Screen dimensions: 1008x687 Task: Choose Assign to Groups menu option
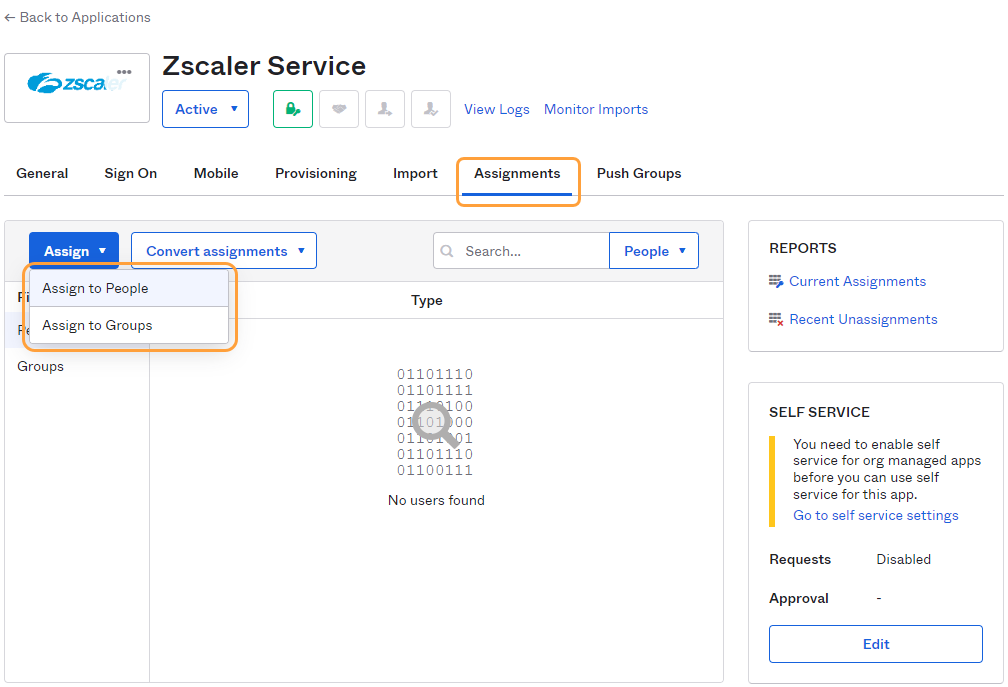point(98,325)
